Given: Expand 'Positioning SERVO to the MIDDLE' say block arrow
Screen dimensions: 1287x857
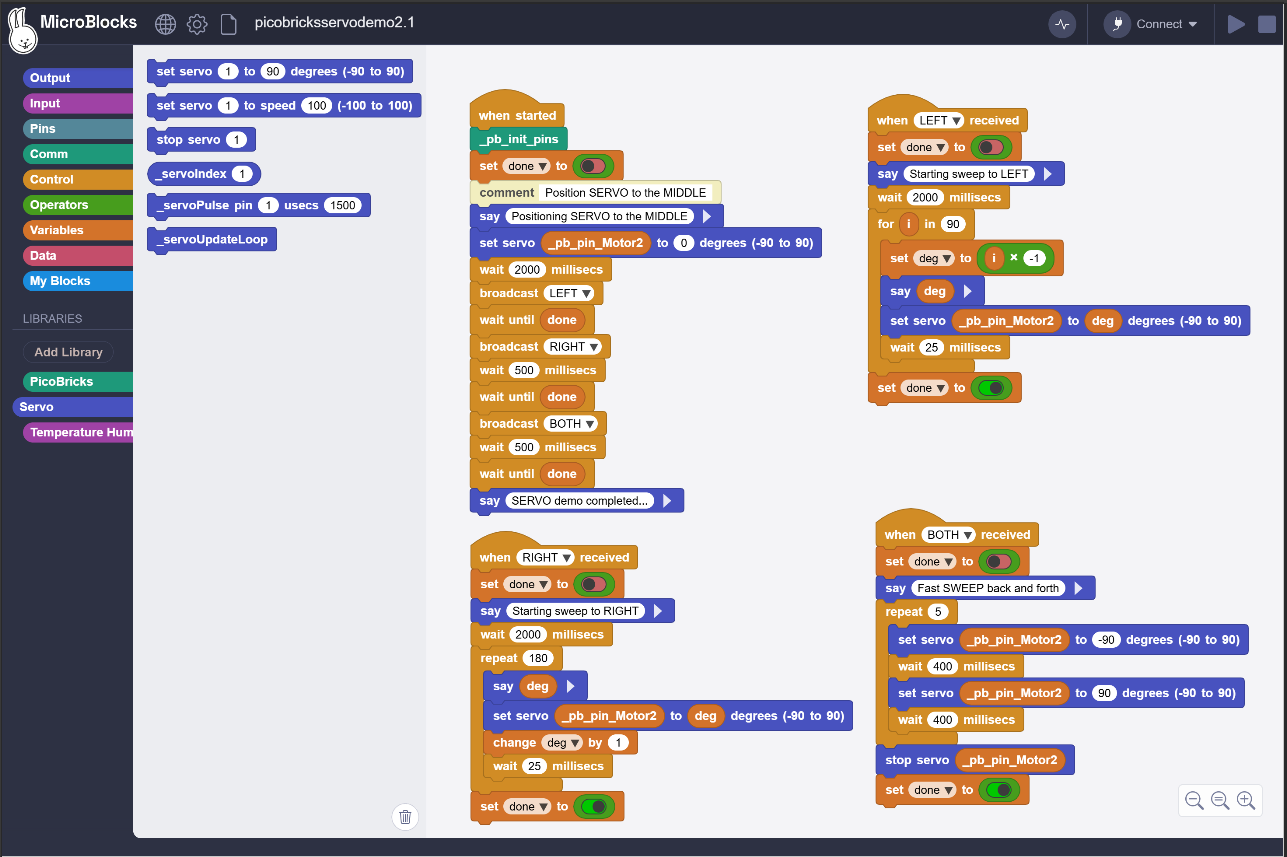Looking at the screenshot, I should point(706,216).
